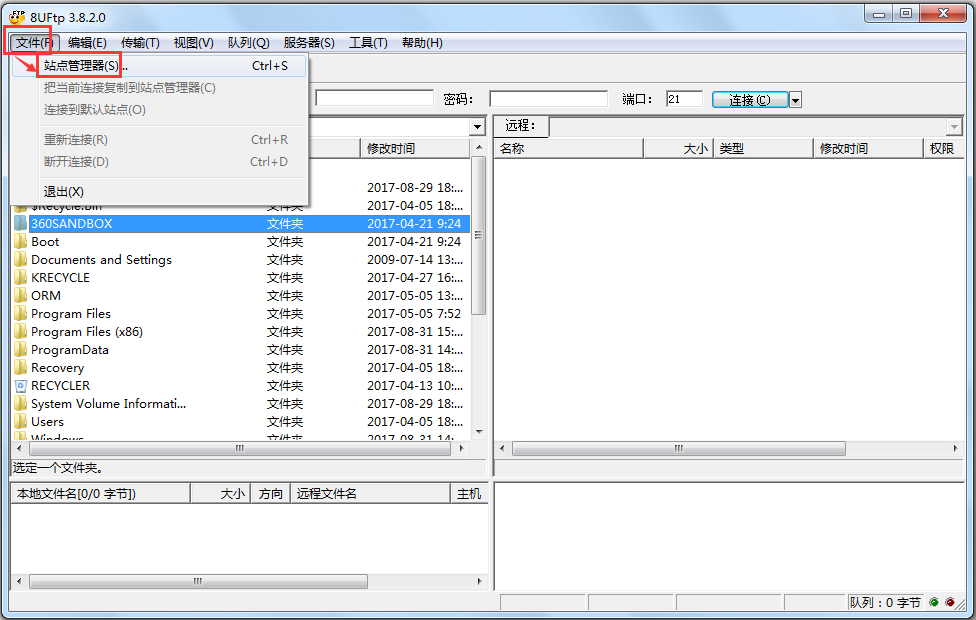Image resolution: width=976 pixels, height=620 pixels.
Task: Sort remote list by 修改时间 column
Action: [866, 149]
